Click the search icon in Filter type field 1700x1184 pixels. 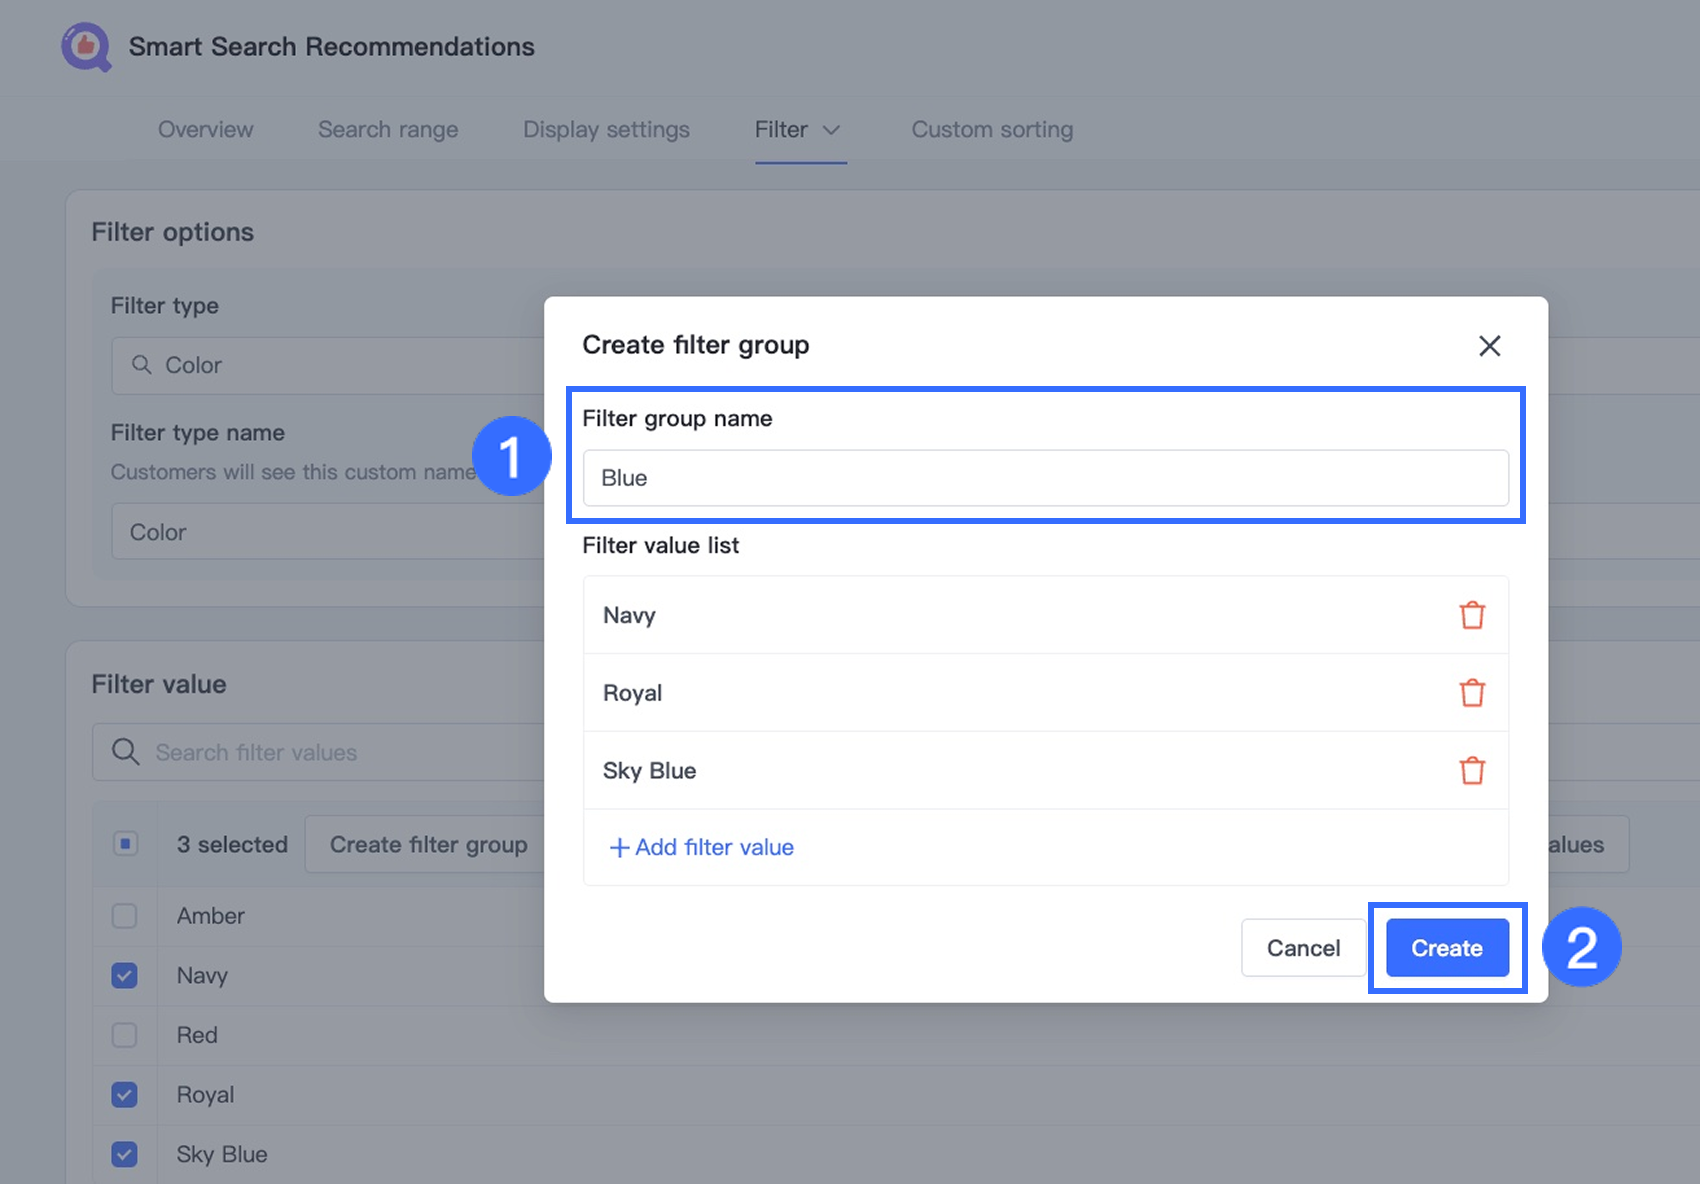tap(142, 365)
